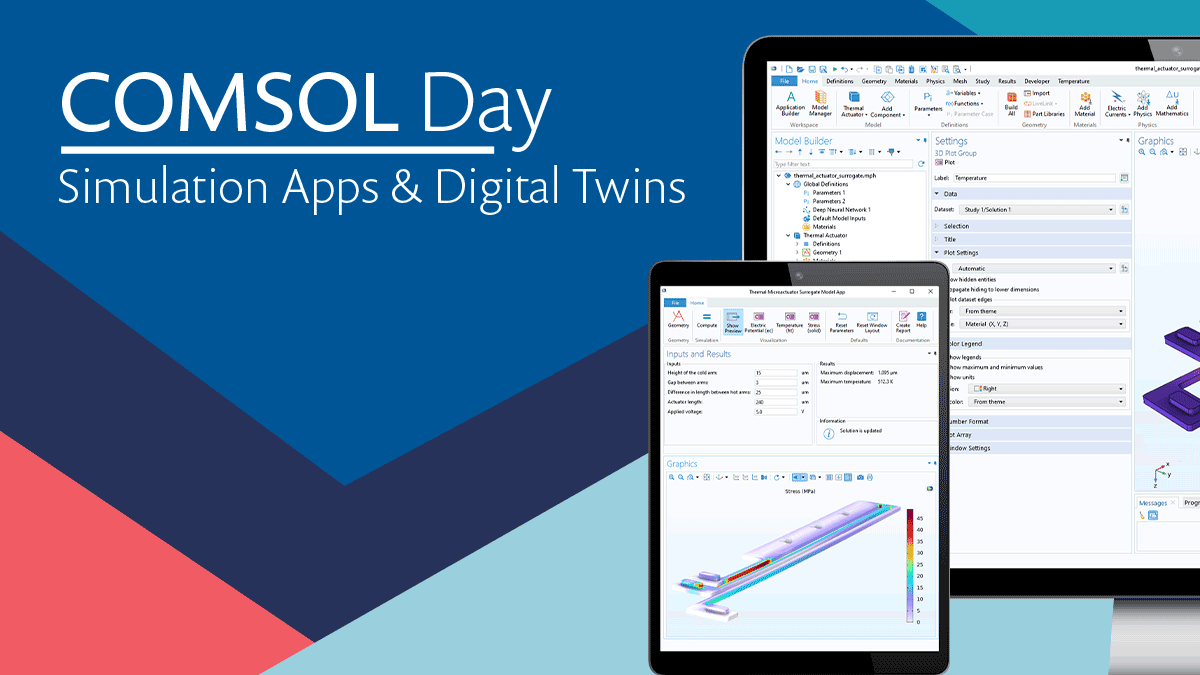Click the Type filter text box

(843, 164)
